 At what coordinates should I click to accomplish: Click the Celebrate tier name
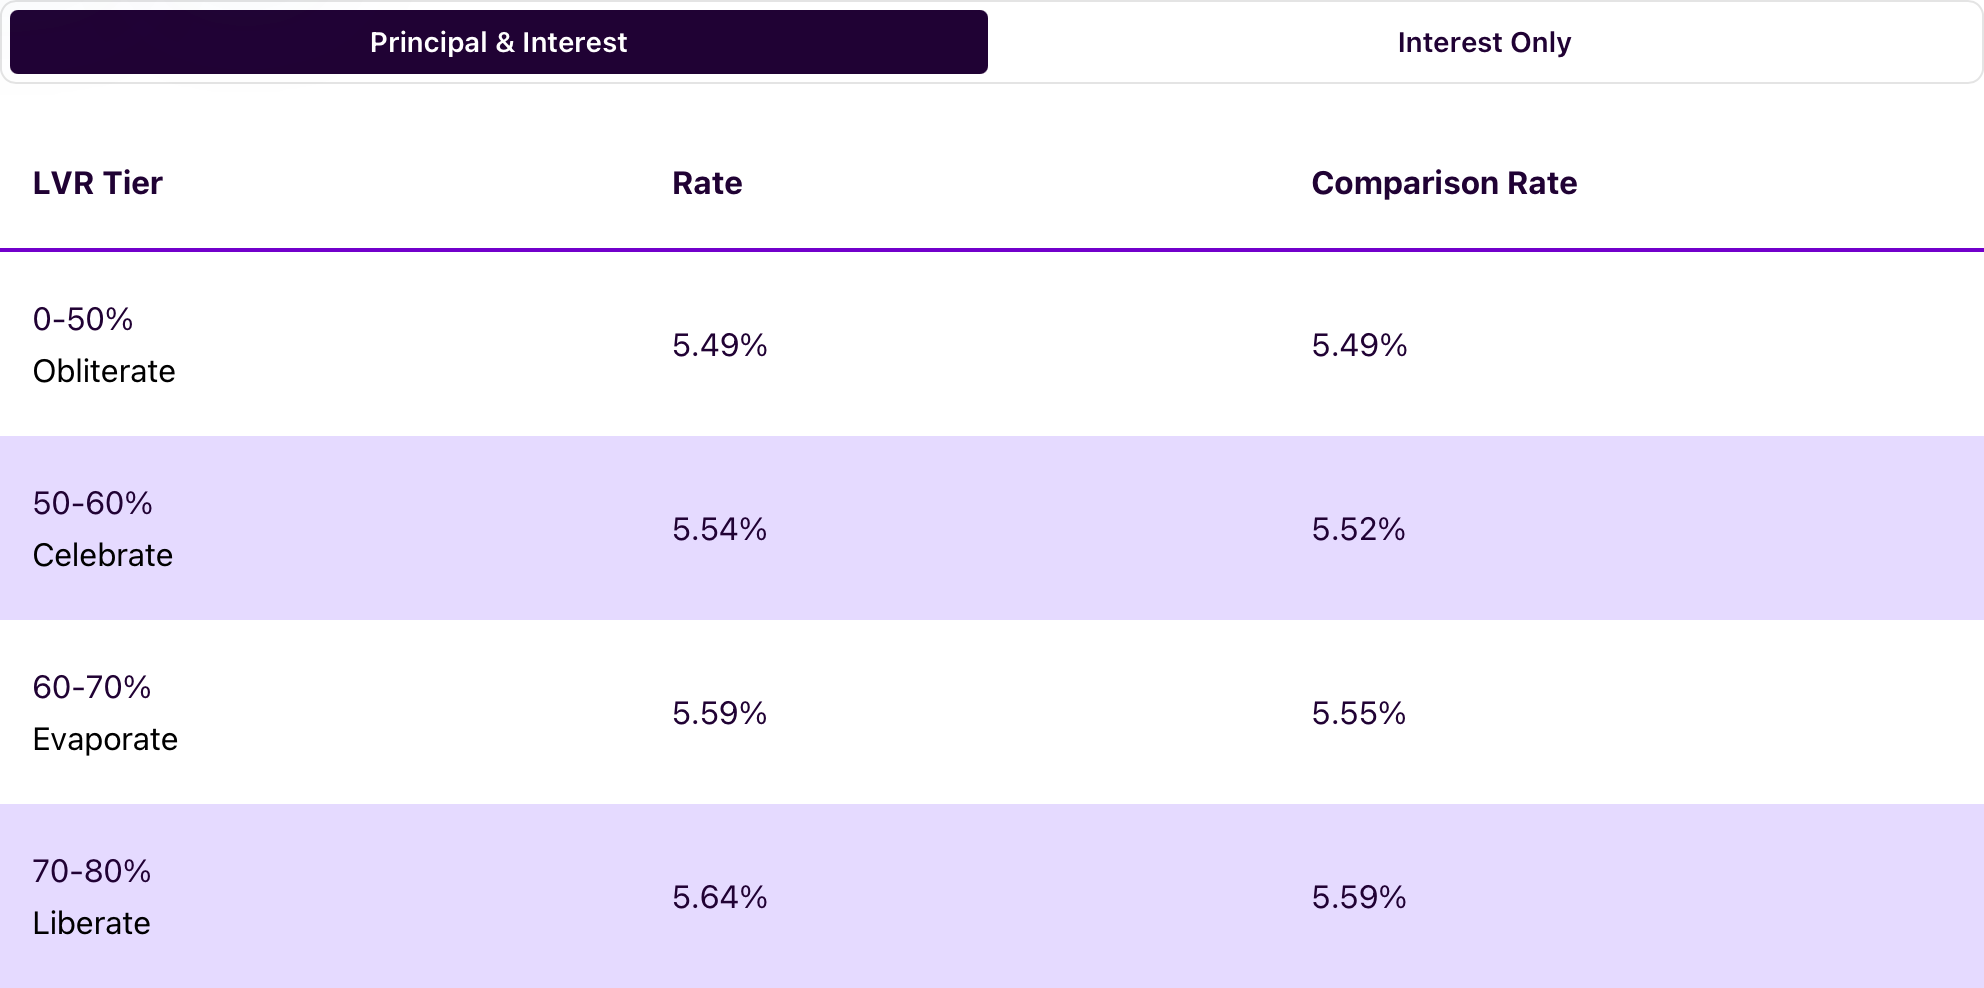pyautogui.click(x=103, y=555)
